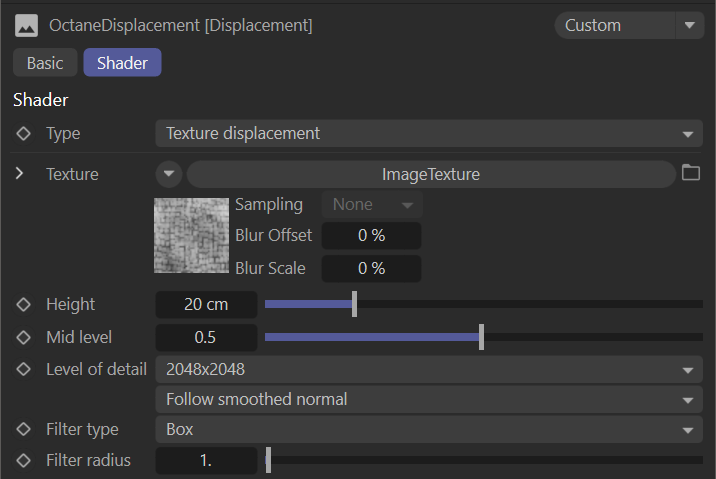Open the Level of detail 2048x2048 dropdown

tap(428, 369)
